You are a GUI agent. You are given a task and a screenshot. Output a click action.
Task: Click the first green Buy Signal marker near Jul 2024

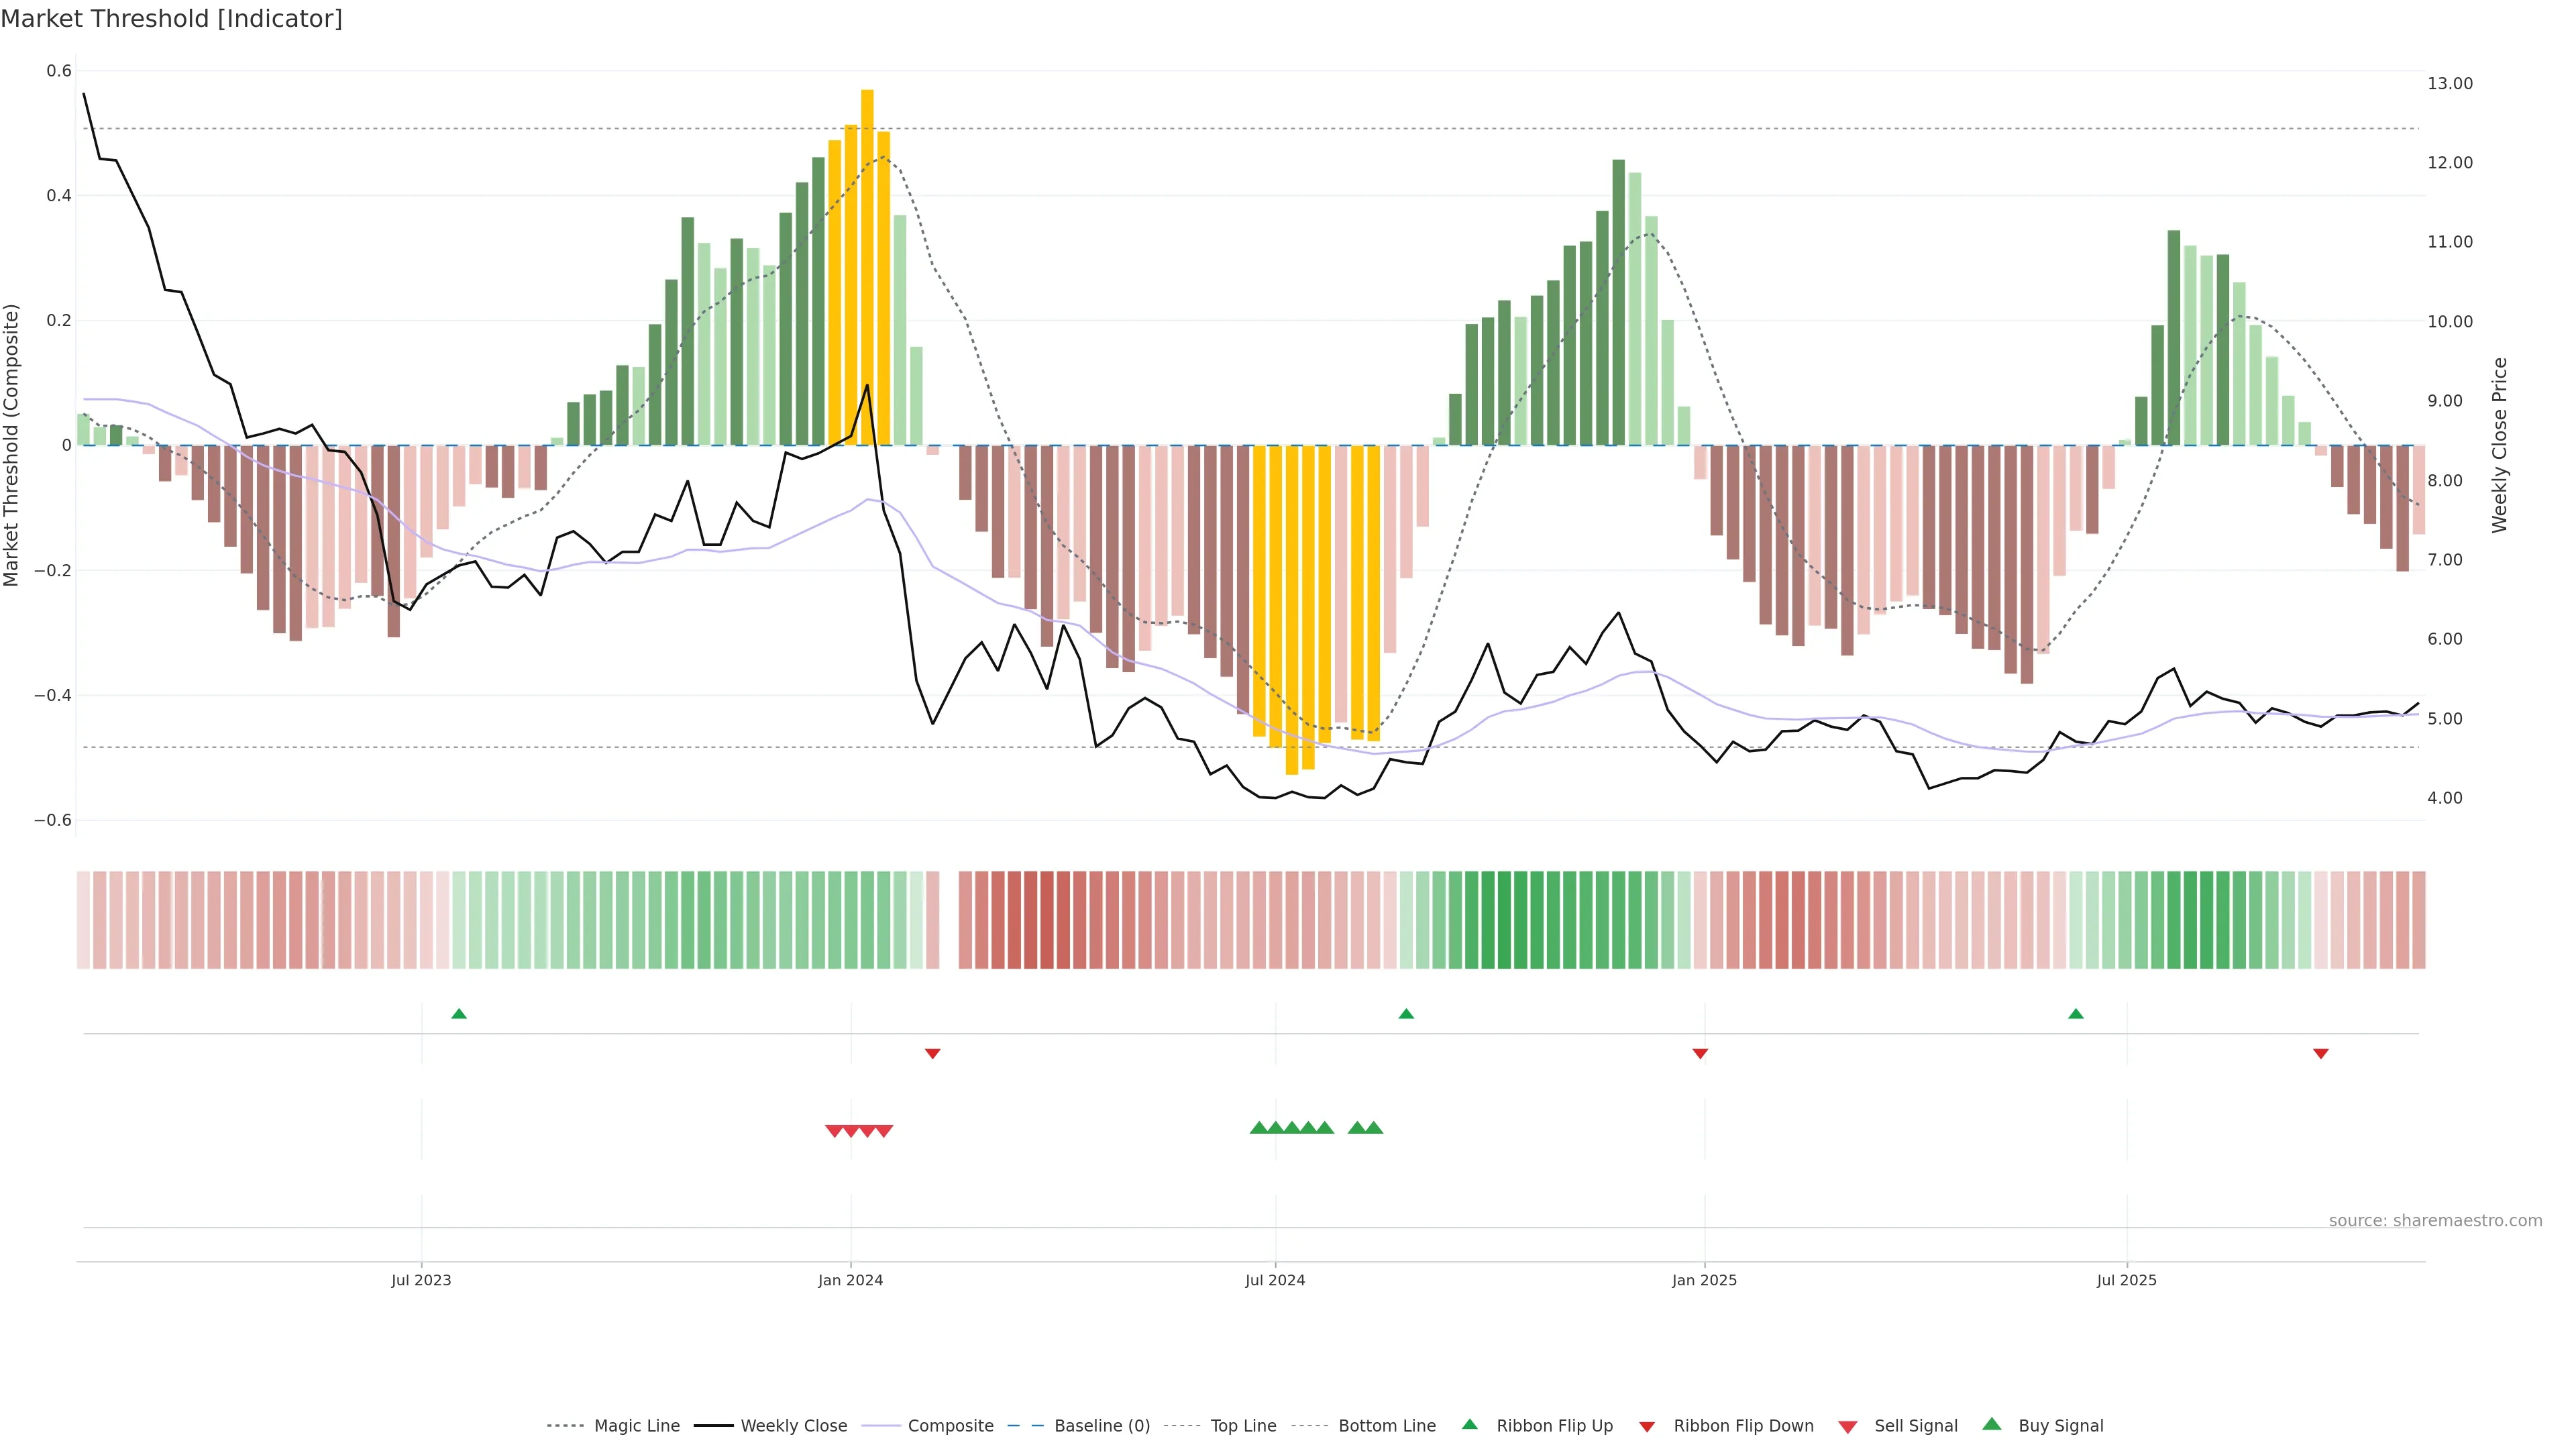(x=1259, y=1128)
